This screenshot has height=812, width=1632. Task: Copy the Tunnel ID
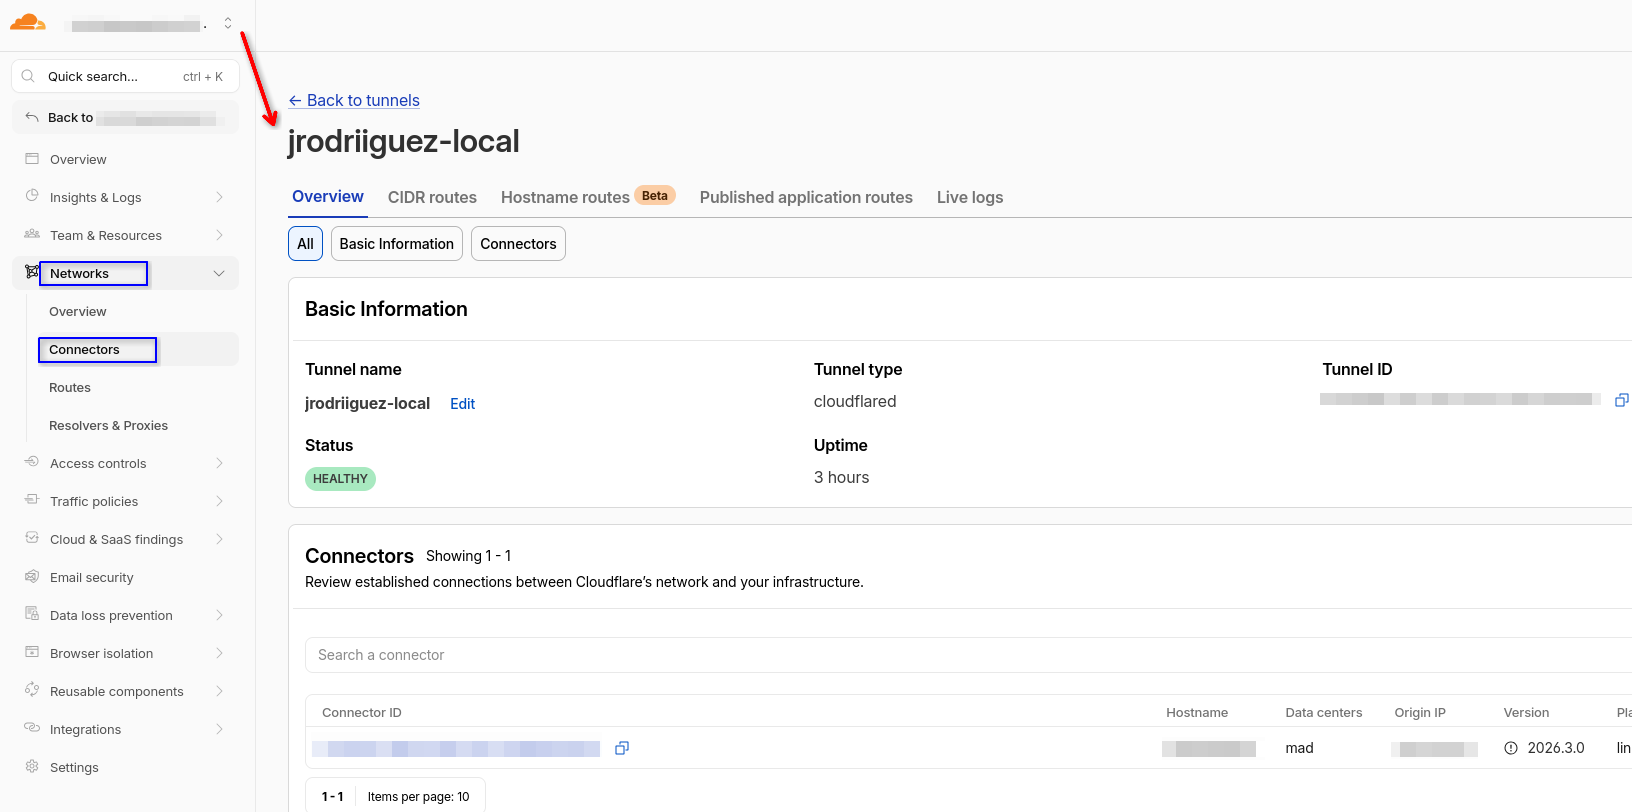1622,400
